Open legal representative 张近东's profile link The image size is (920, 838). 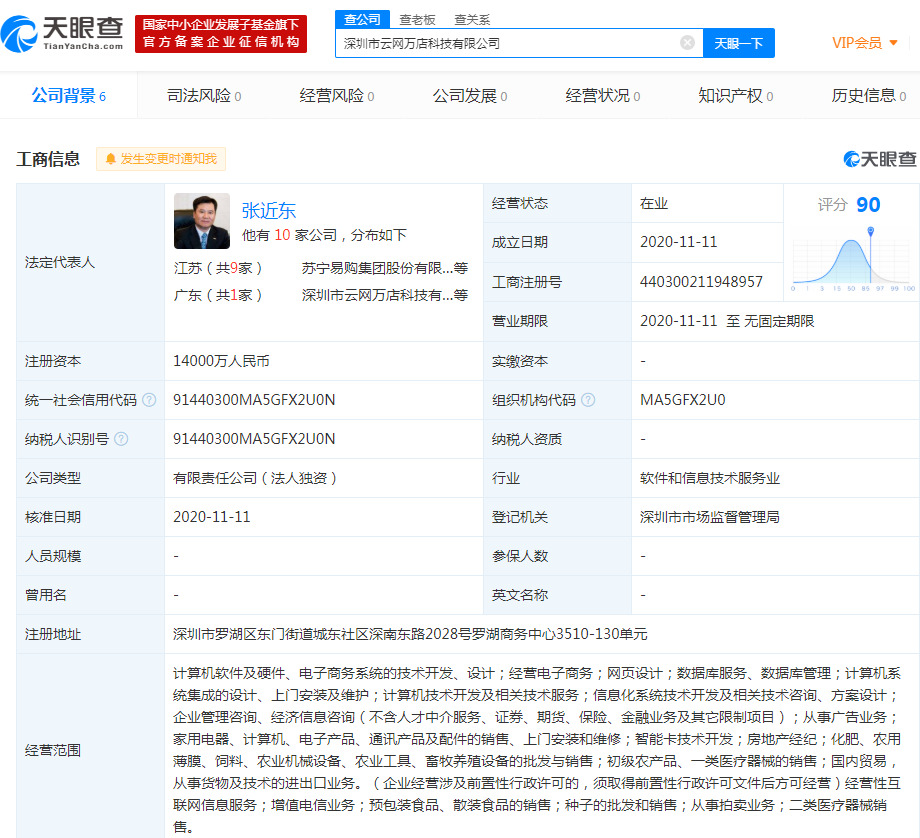(269, 211)
